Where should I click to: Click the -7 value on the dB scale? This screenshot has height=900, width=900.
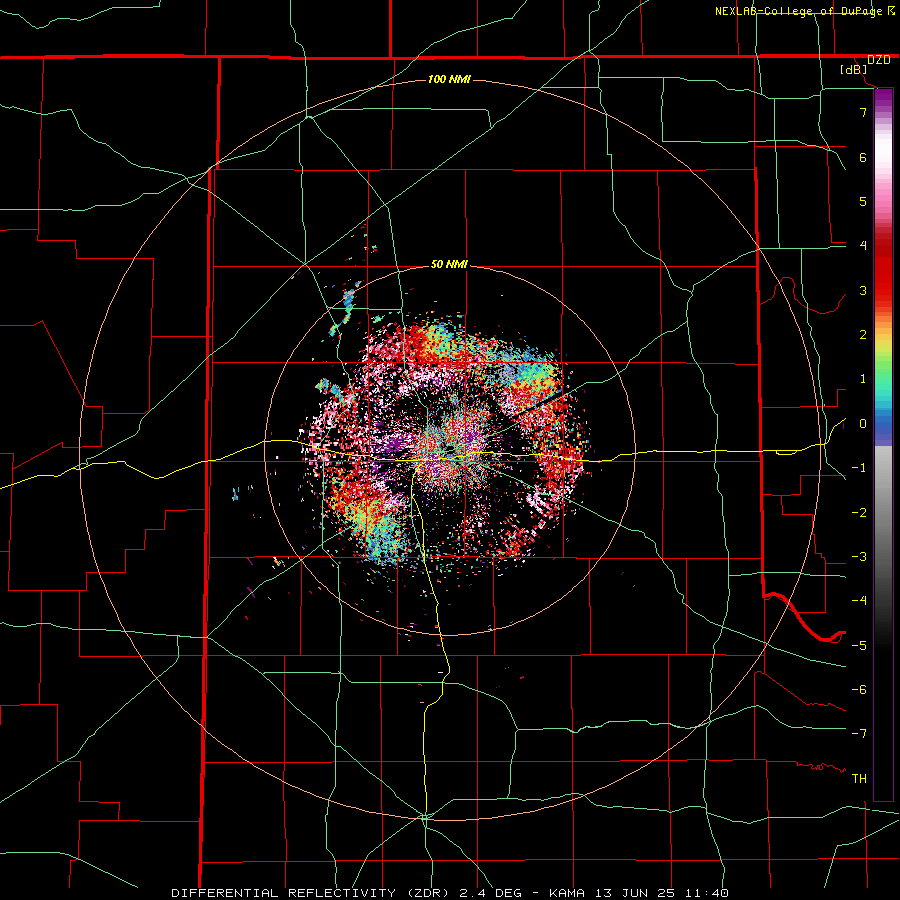pos(859,734)
